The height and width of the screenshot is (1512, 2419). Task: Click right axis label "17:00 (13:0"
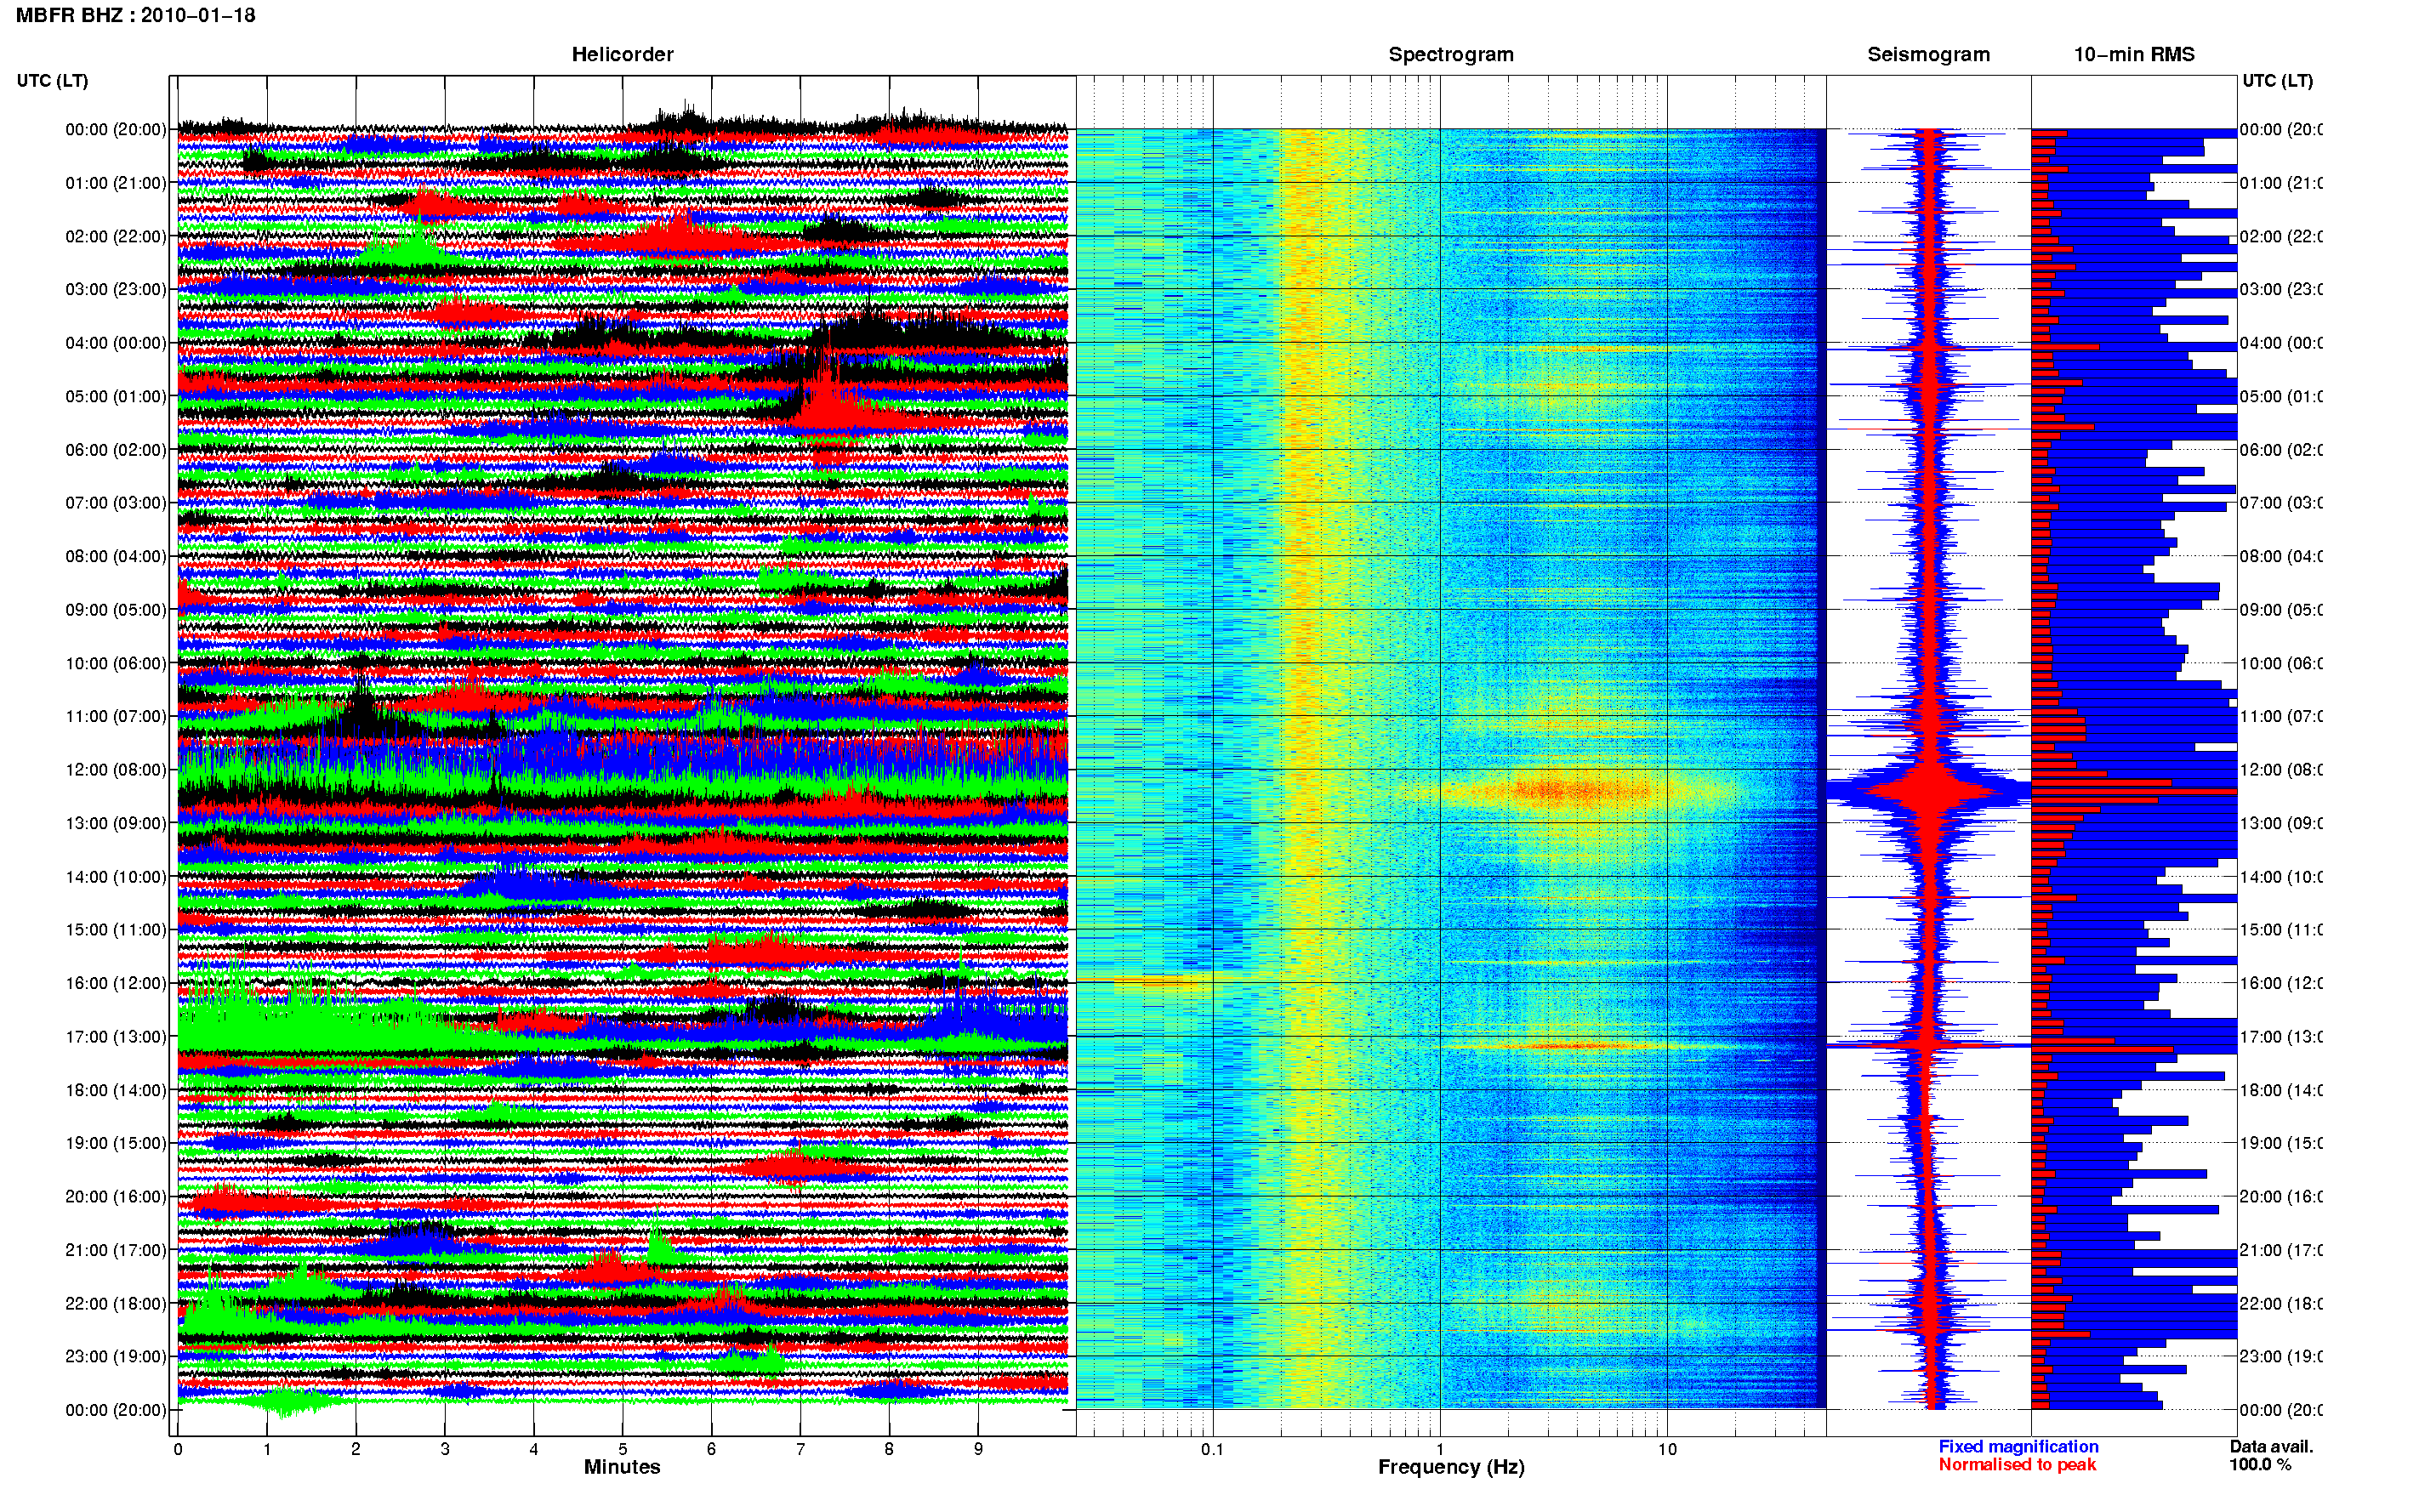(2281, 1036)
